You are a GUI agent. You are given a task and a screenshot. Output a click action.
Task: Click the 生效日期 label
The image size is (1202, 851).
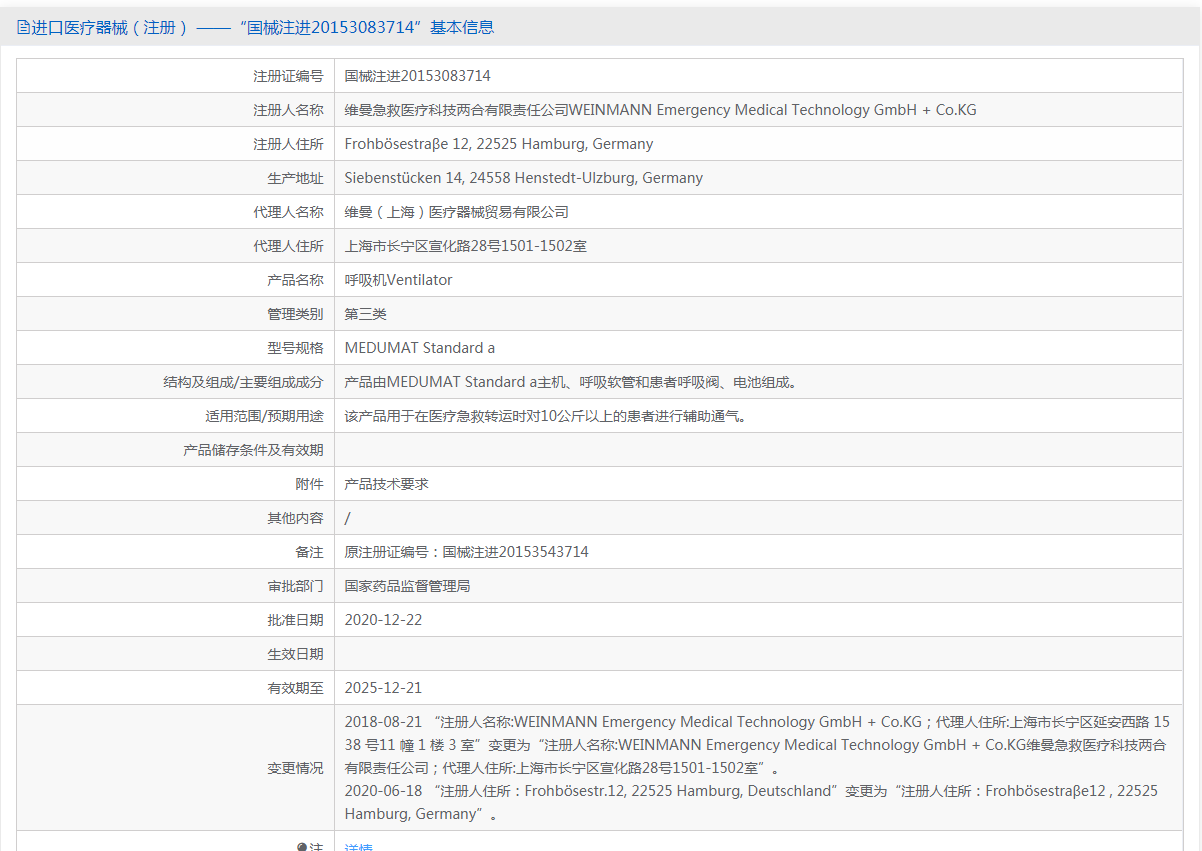(x=295, y=654)
